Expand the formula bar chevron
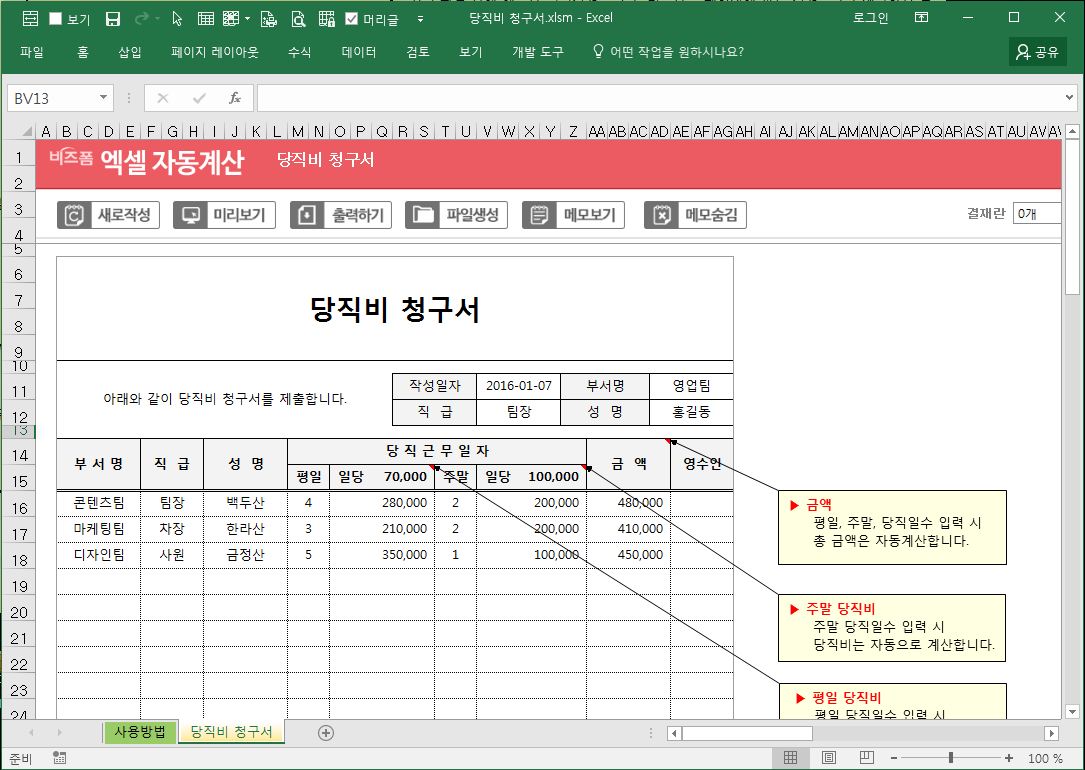This screenshot has height=770, width=1085. click(x=1069, y=98)
